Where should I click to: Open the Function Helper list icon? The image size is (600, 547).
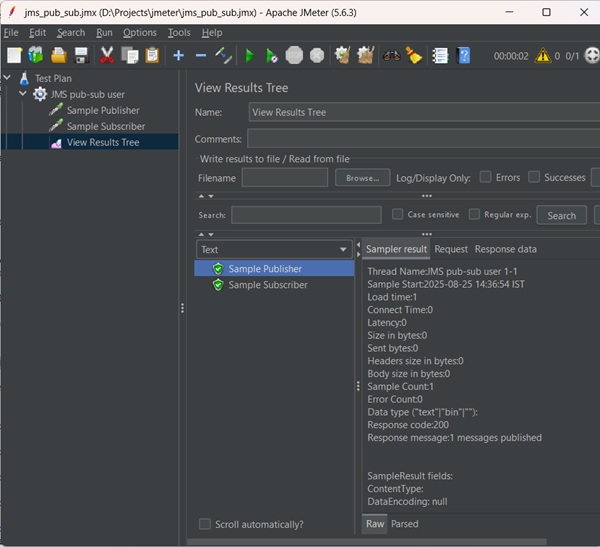tap(440, 56)
